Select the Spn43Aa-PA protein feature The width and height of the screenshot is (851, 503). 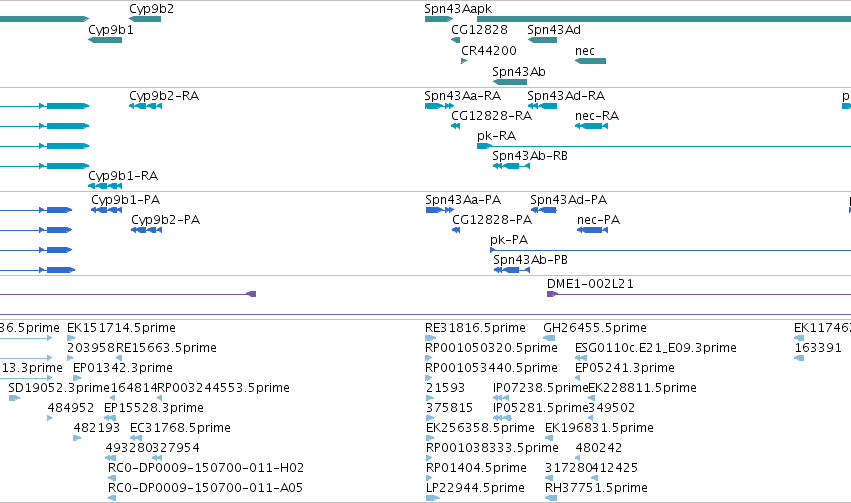(x=440, y=210)
